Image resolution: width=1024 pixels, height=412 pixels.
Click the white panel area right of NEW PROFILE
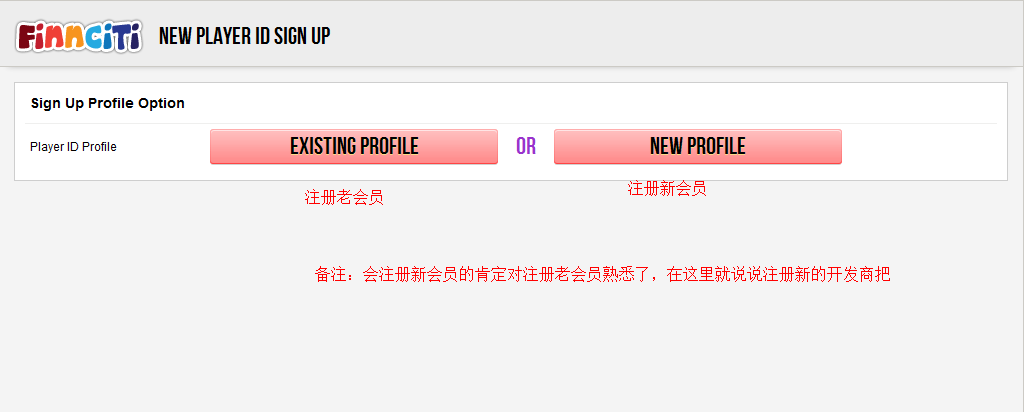point(921,146)
